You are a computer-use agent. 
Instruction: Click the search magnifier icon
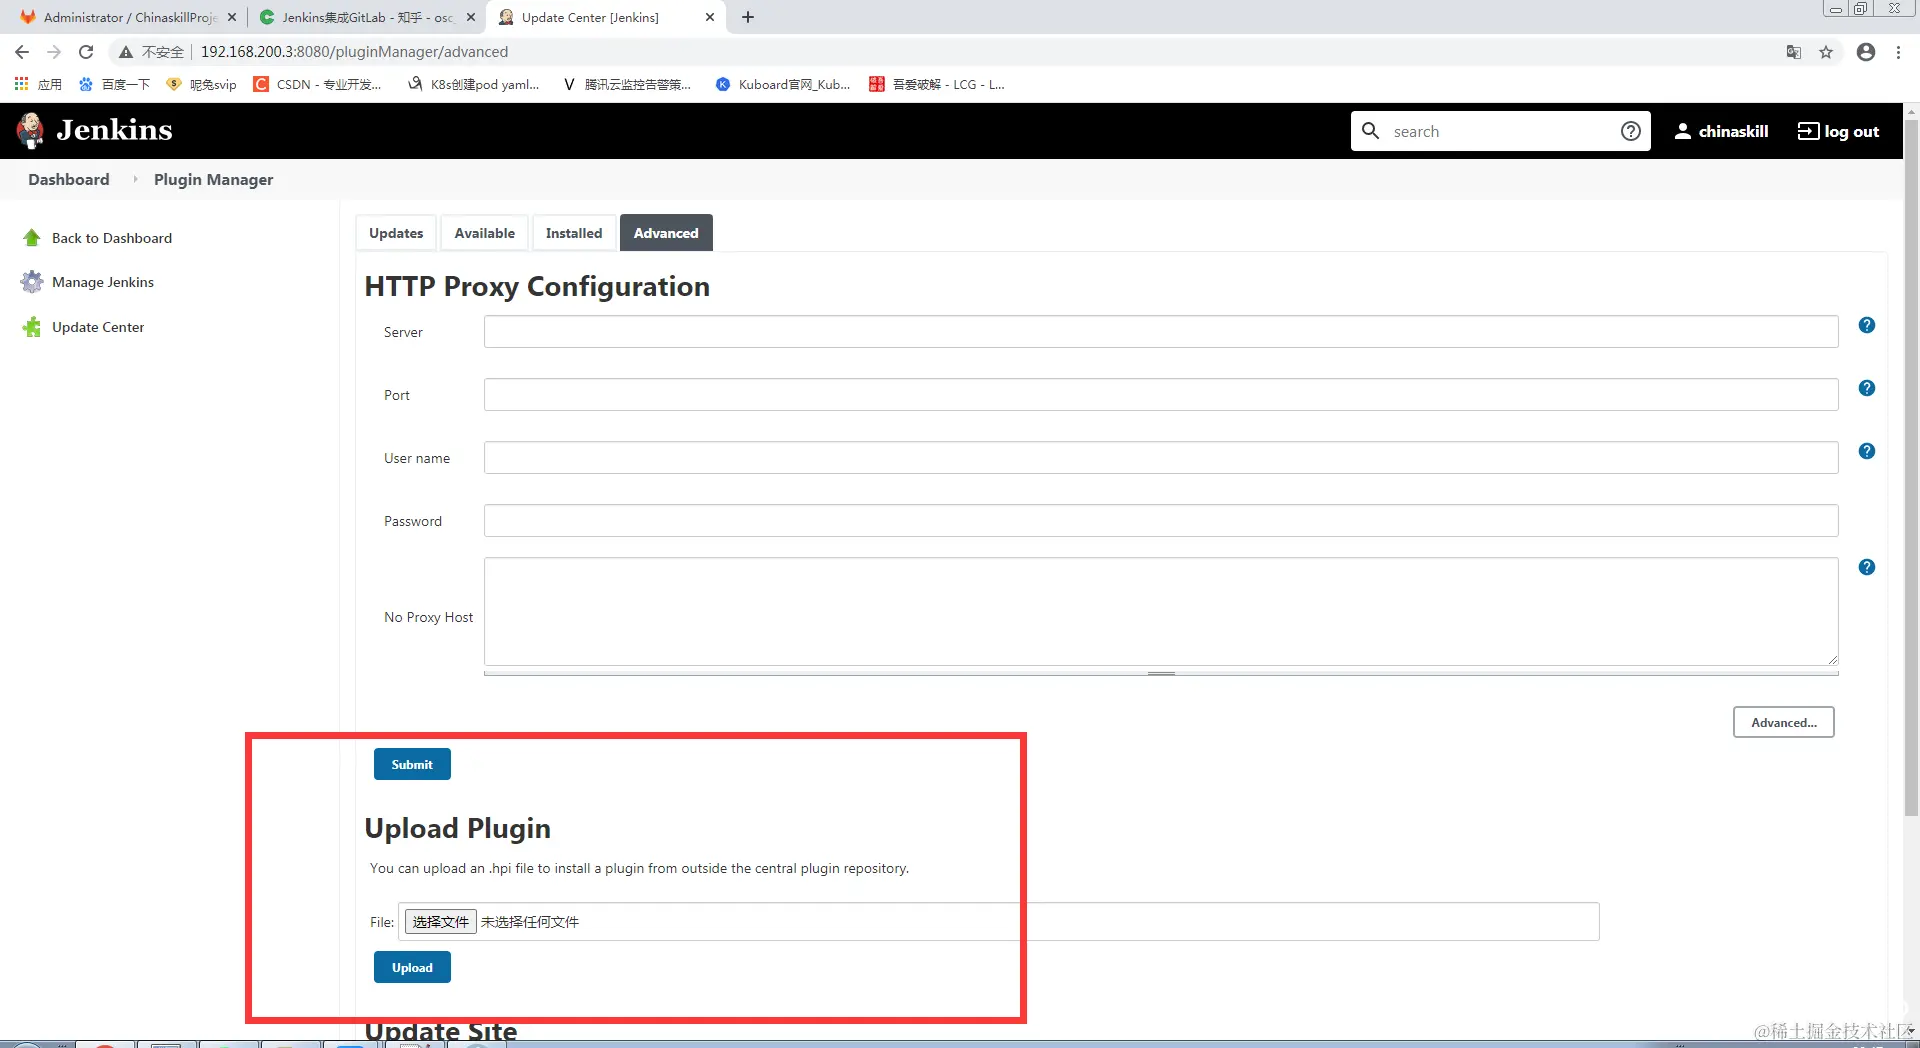[x=1371, y=131]
